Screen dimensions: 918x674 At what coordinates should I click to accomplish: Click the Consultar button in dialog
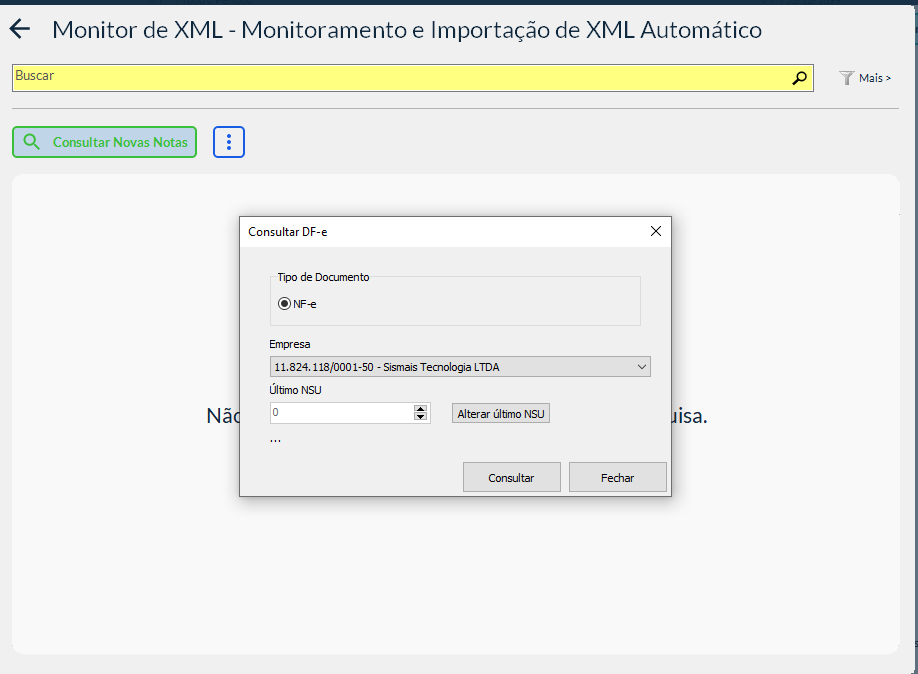511,478
